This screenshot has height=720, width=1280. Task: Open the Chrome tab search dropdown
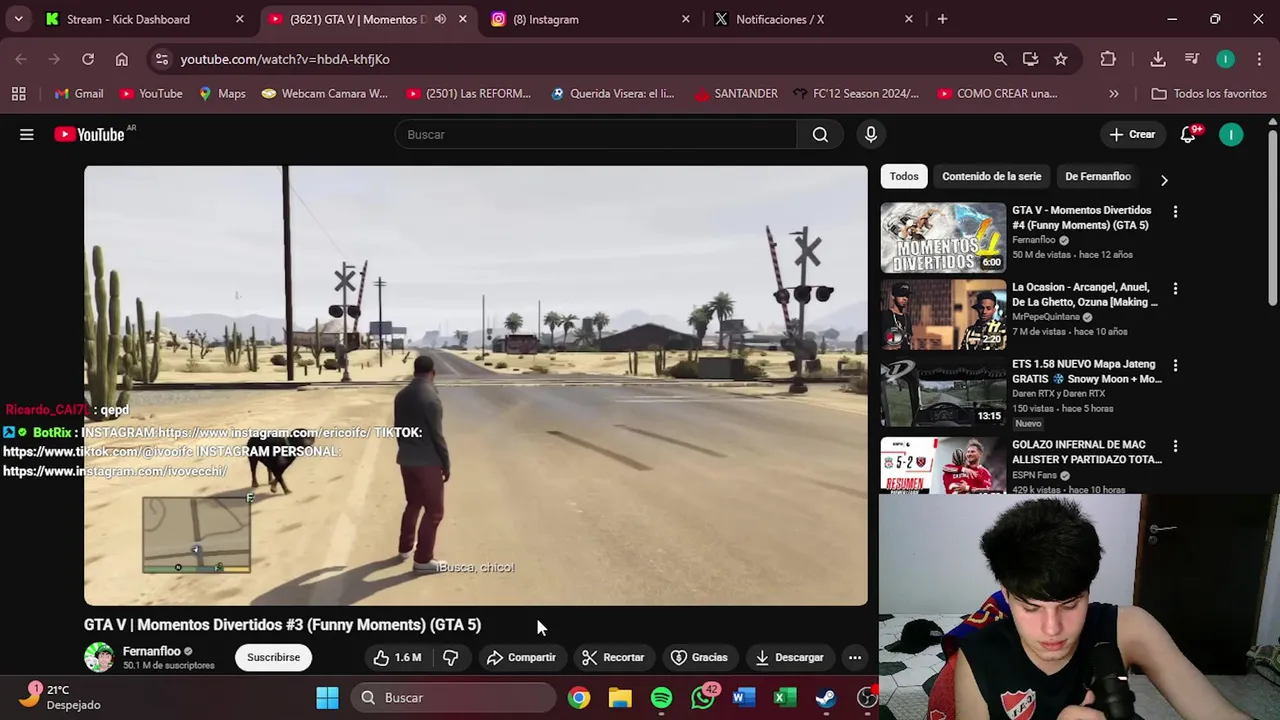point(18,19)
